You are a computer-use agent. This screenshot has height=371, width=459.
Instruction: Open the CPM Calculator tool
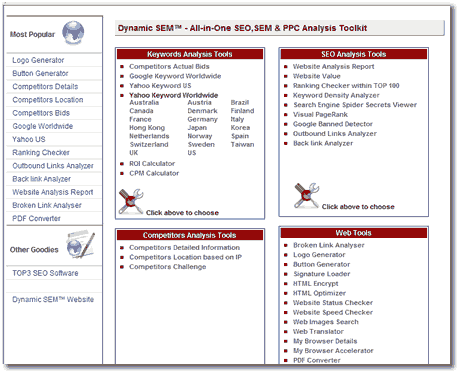click(x=154, y=173)
